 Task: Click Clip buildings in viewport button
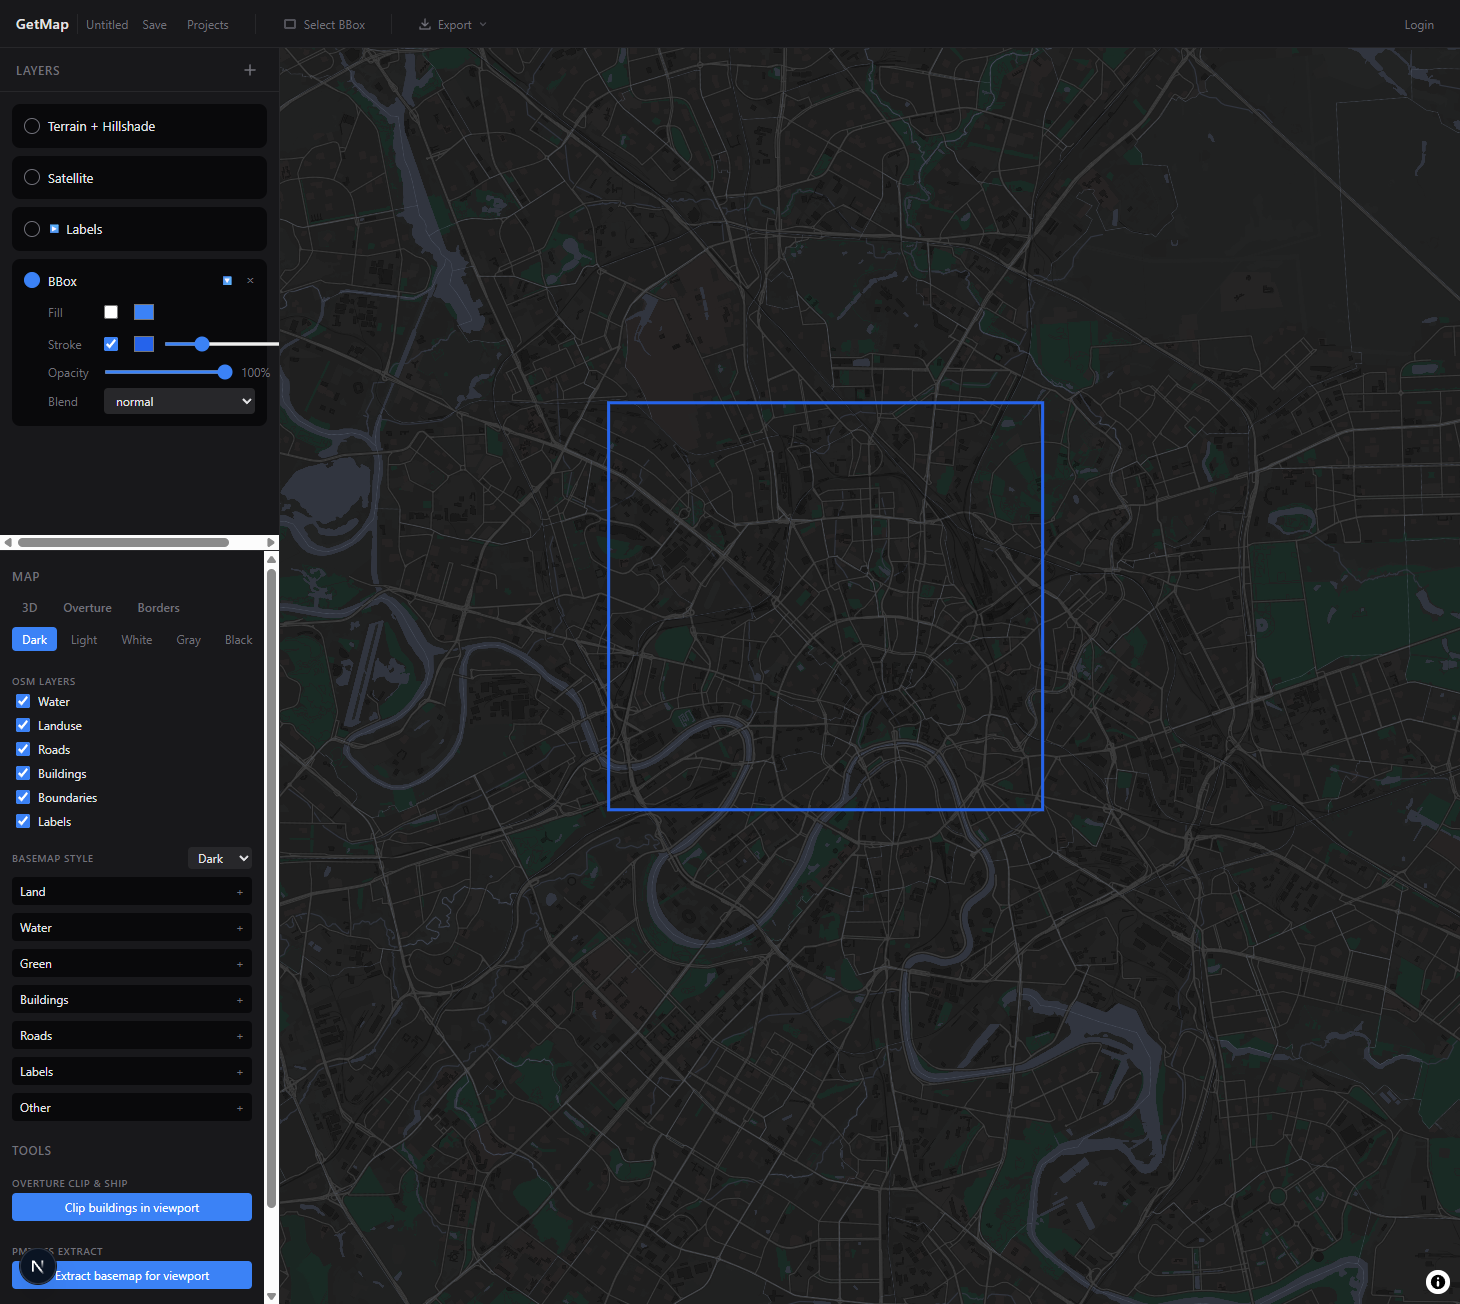(132, 1207)
